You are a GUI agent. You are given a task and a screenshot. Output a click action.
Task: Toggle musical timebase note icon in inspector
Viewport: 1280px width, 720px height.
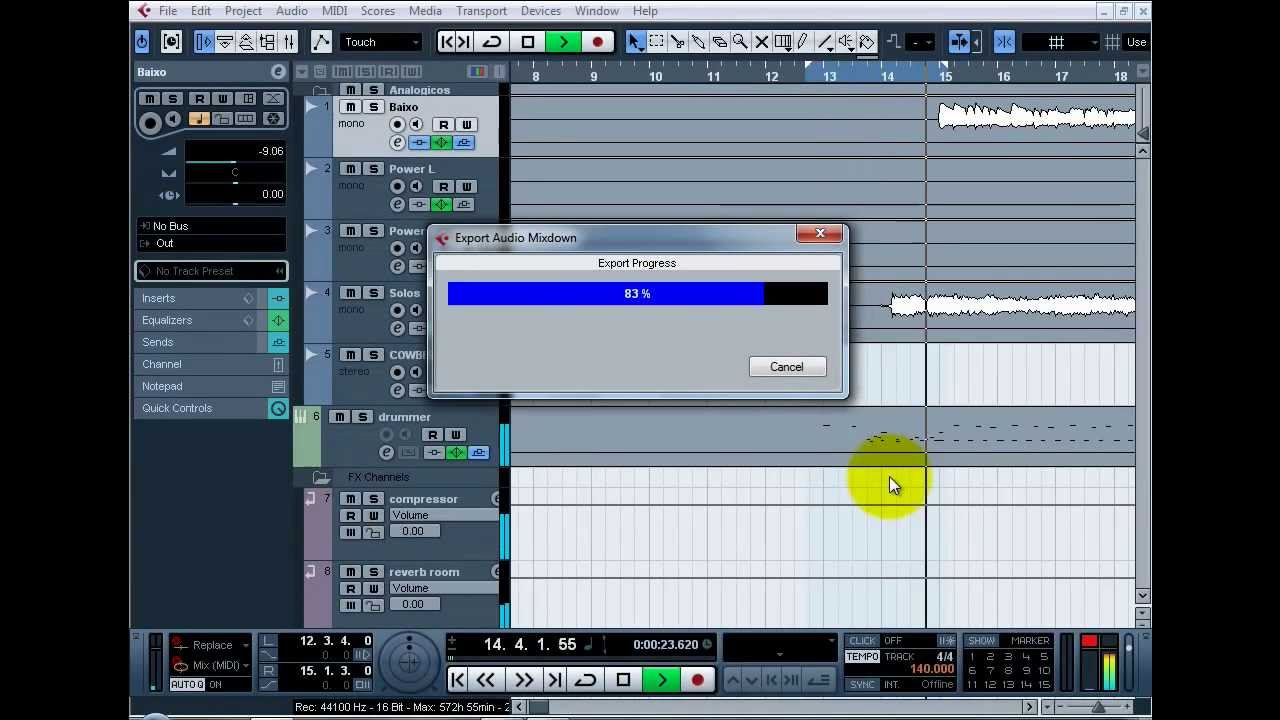(199, 119)
